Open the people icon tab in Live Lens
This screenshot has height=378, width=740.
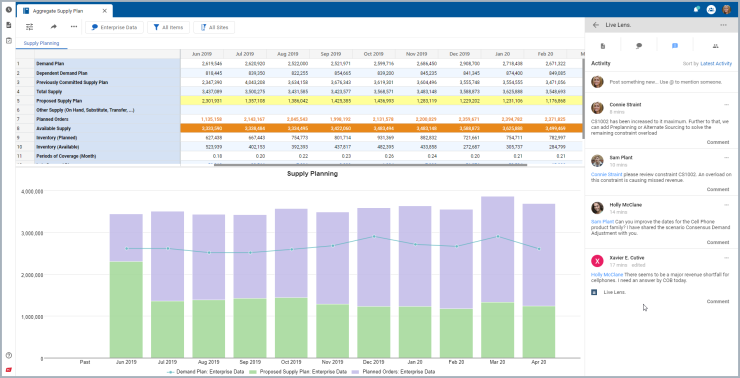point(715,46)
